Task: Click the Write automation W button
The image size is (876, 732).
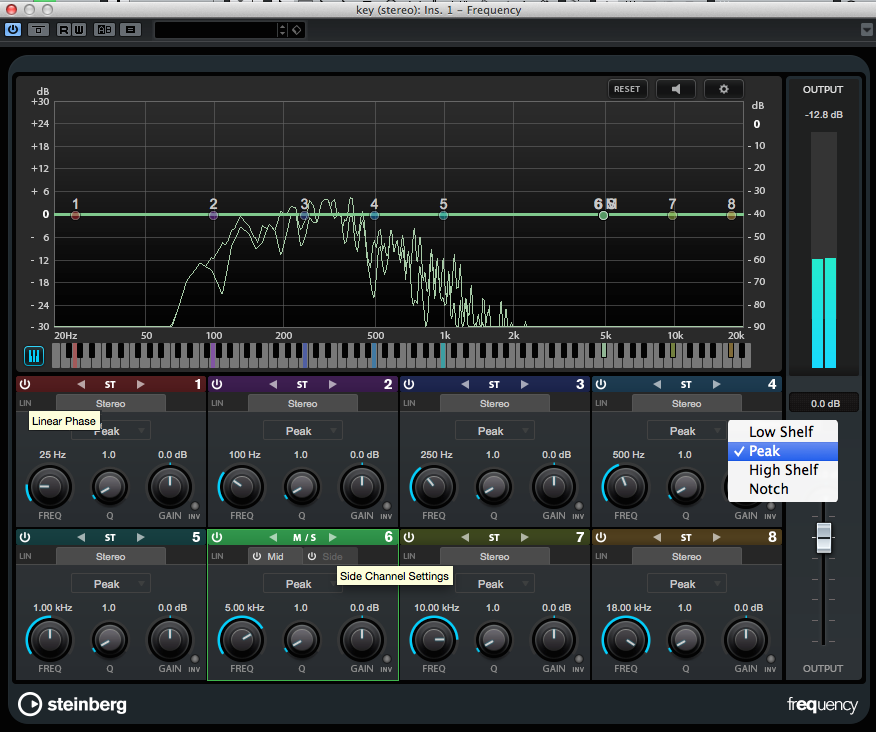Action: [x=79, y=30]
